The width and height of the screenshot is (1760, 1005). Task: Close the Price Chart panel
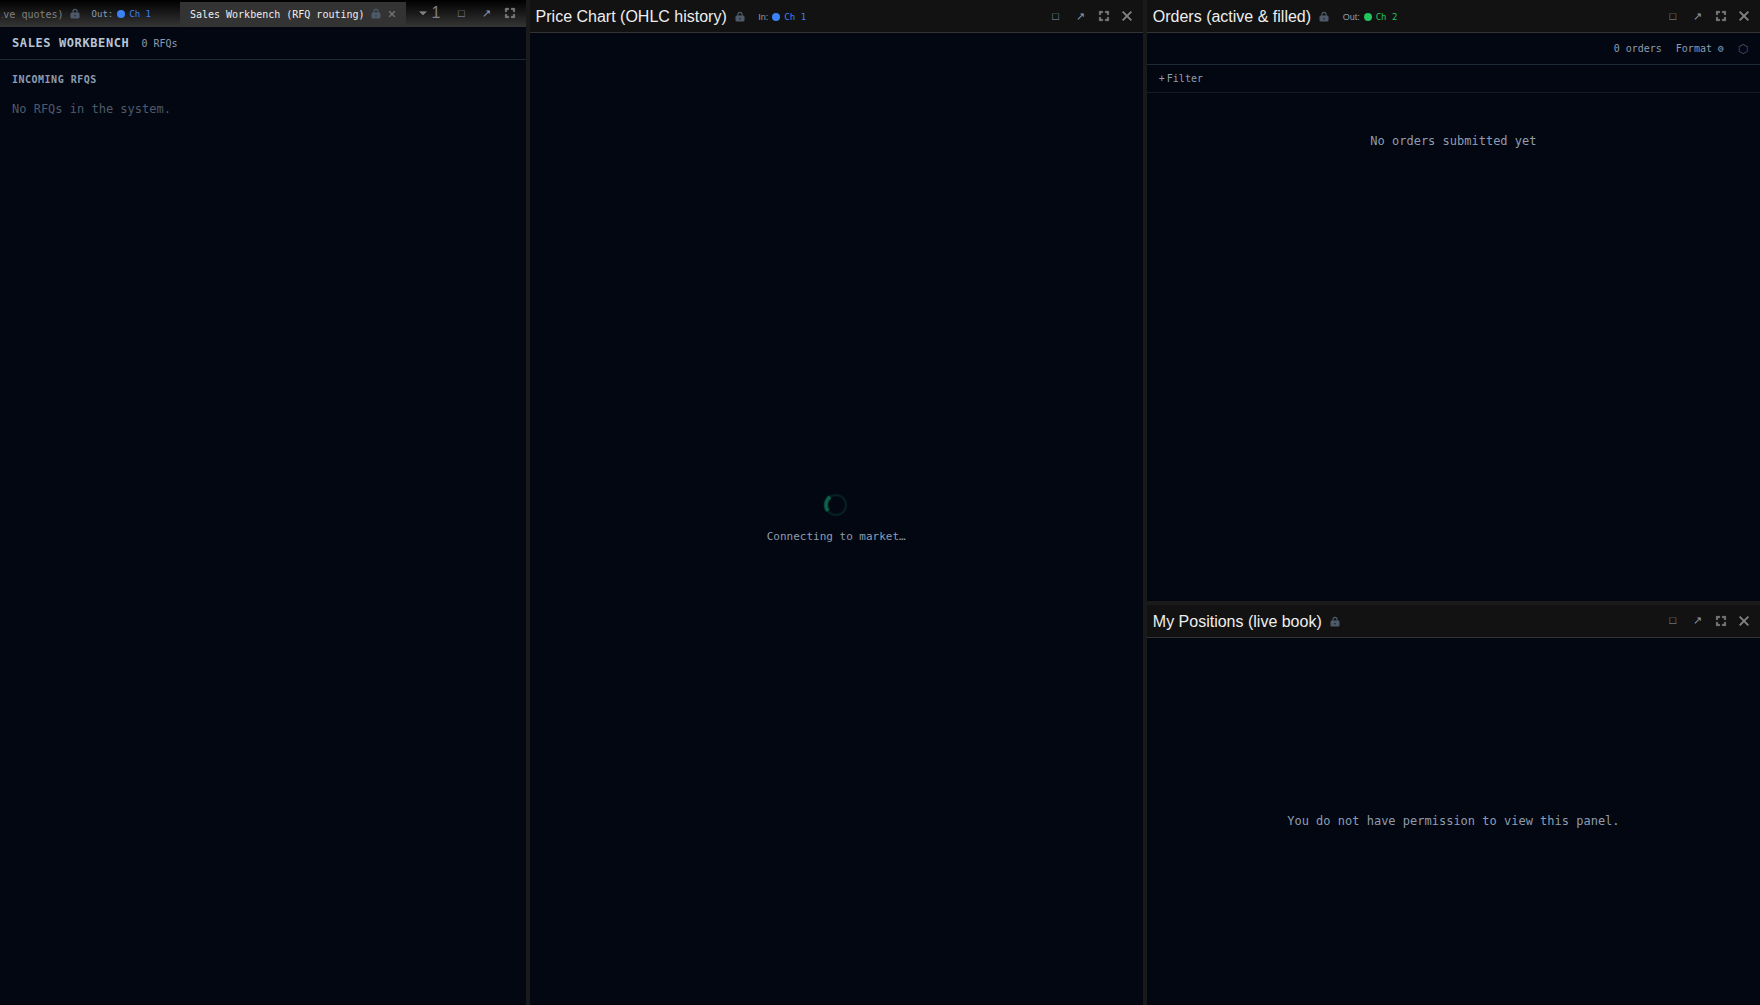pyautogui.click(x=1127, y=17)
